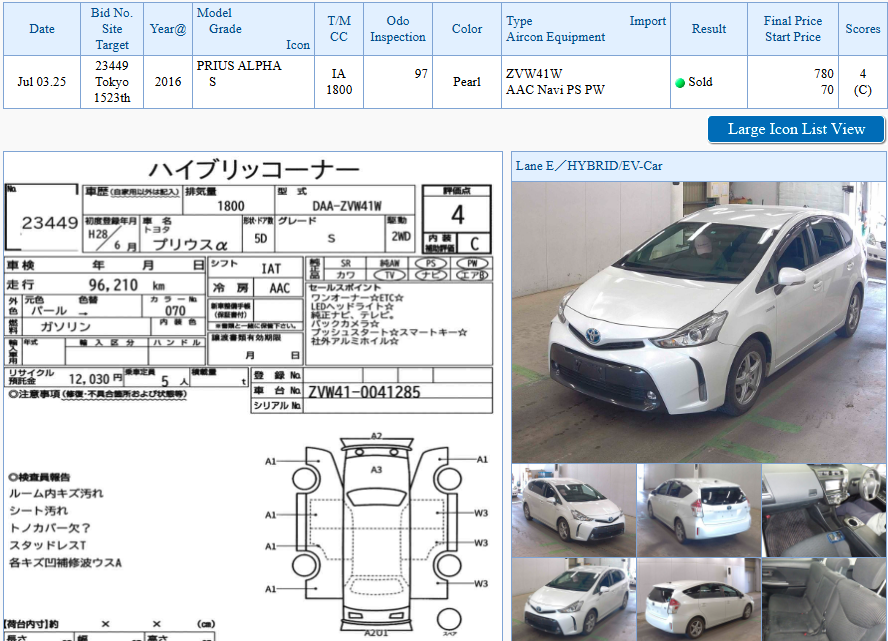The height and width of the screenshot is (641, 888).
Task: Select the Tokyo site text
Action: tap(112, 82)
